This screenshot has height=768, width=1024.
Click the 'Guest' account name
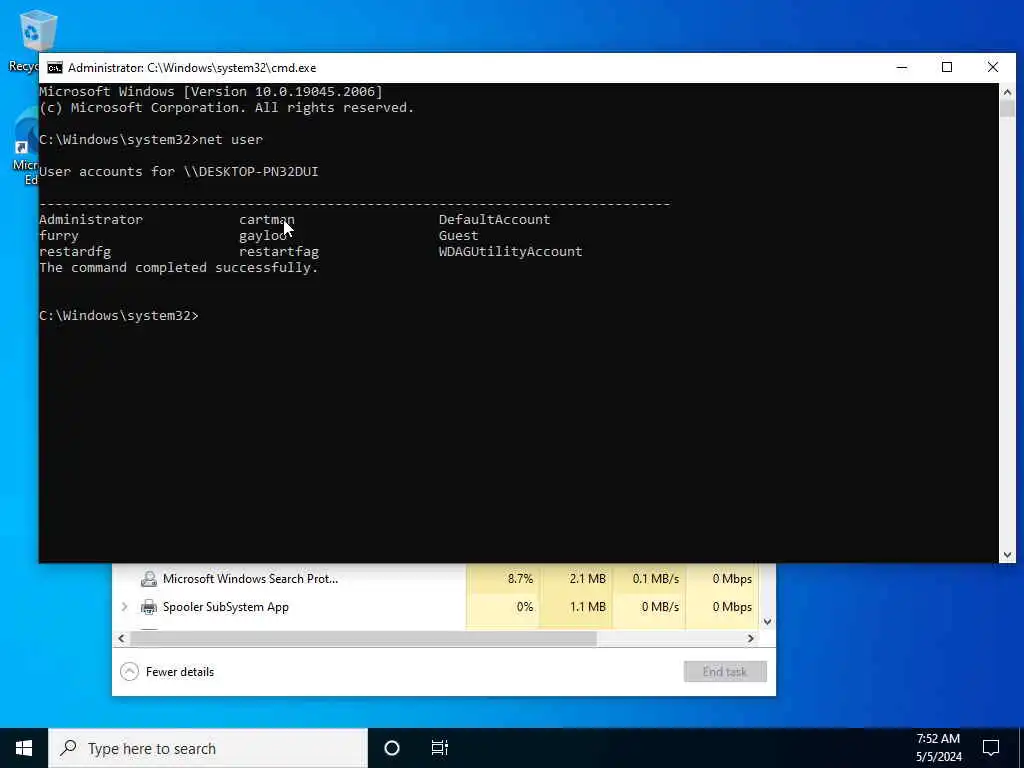tap(458, 236)
